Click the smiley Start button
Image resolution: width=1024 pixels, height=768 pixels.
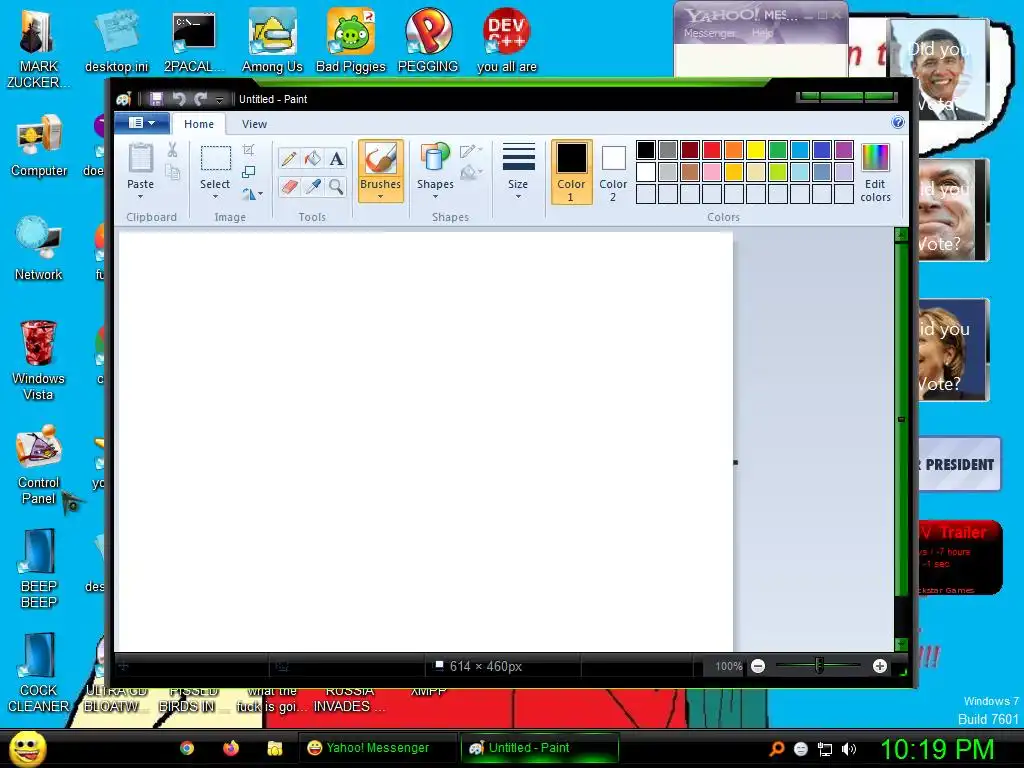pos(27,748)
